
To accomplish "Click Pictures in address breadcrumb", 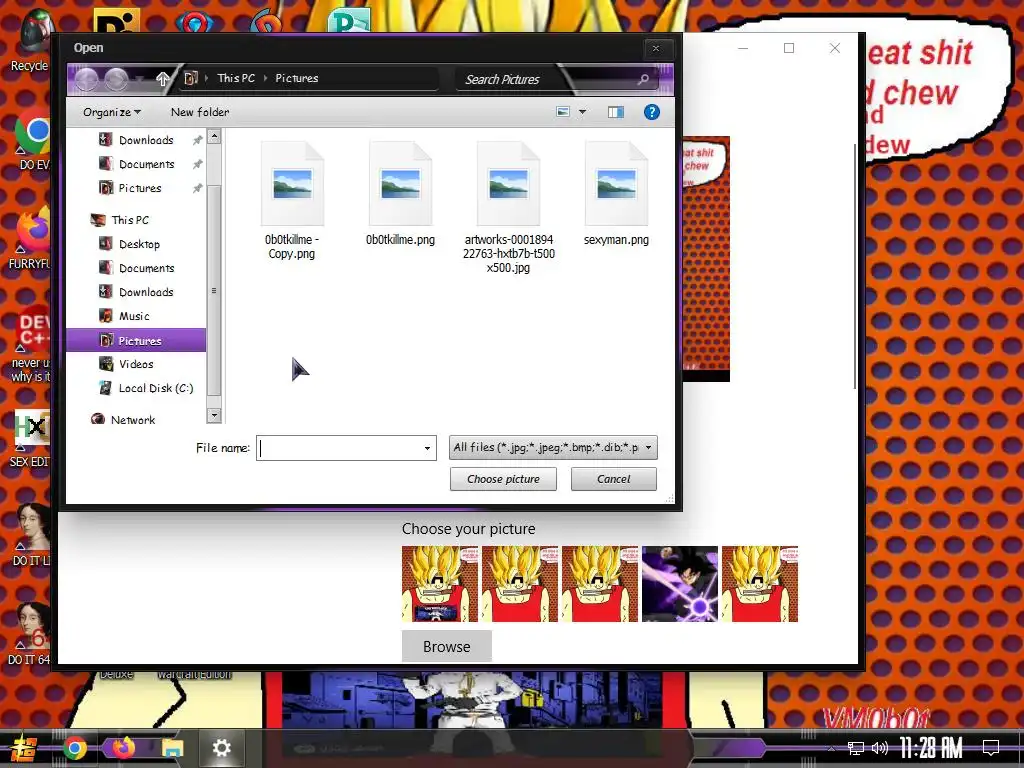I will click(x=296, y=78).
